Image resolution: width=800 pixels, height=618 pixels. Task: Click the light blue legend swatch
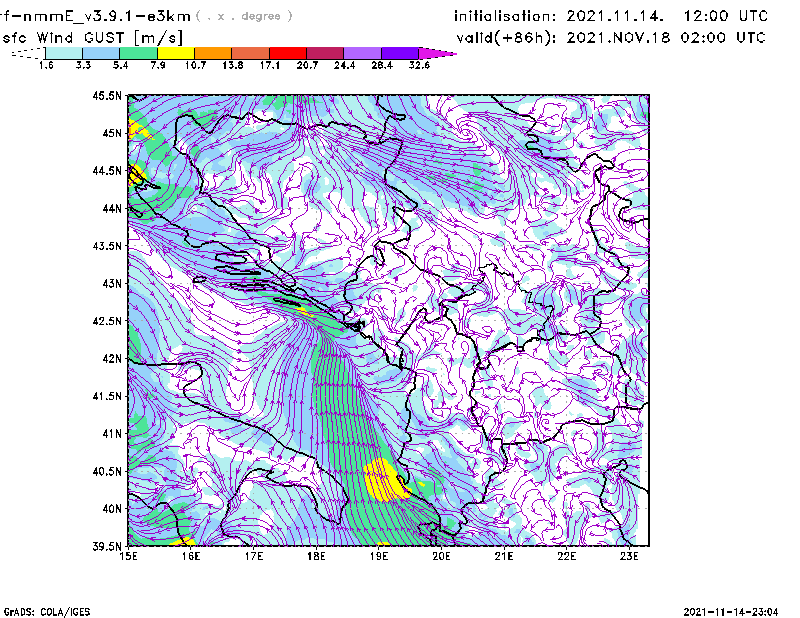coord(101,53)
